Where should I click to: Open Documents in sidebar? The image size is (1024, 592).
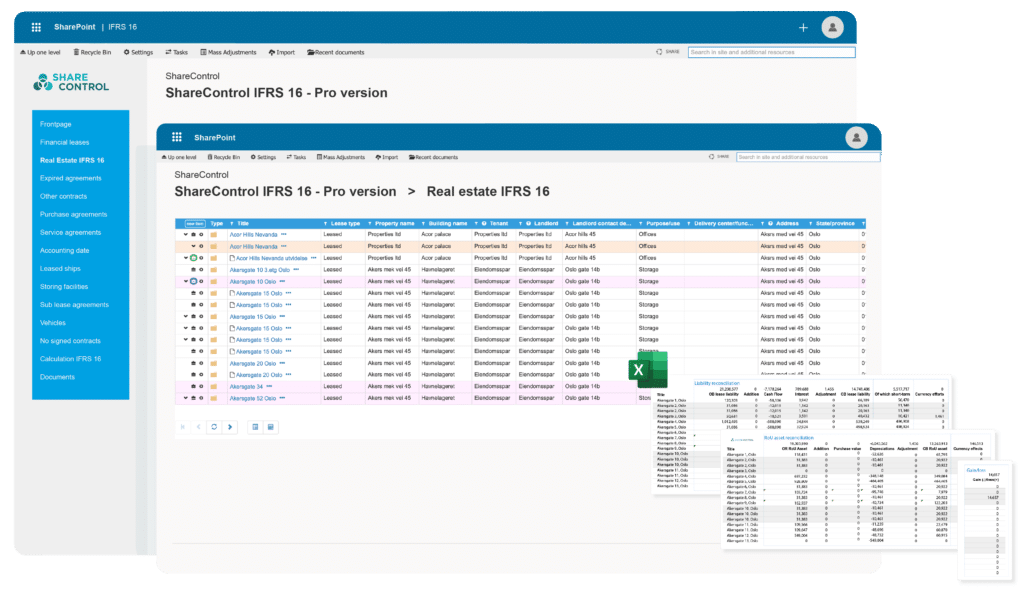[57, 377]
